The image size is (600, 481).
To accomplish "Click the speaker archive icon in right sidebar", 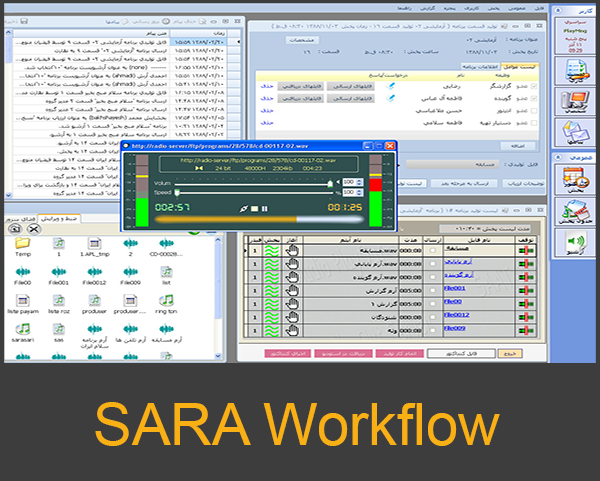I will coord(575,243).
